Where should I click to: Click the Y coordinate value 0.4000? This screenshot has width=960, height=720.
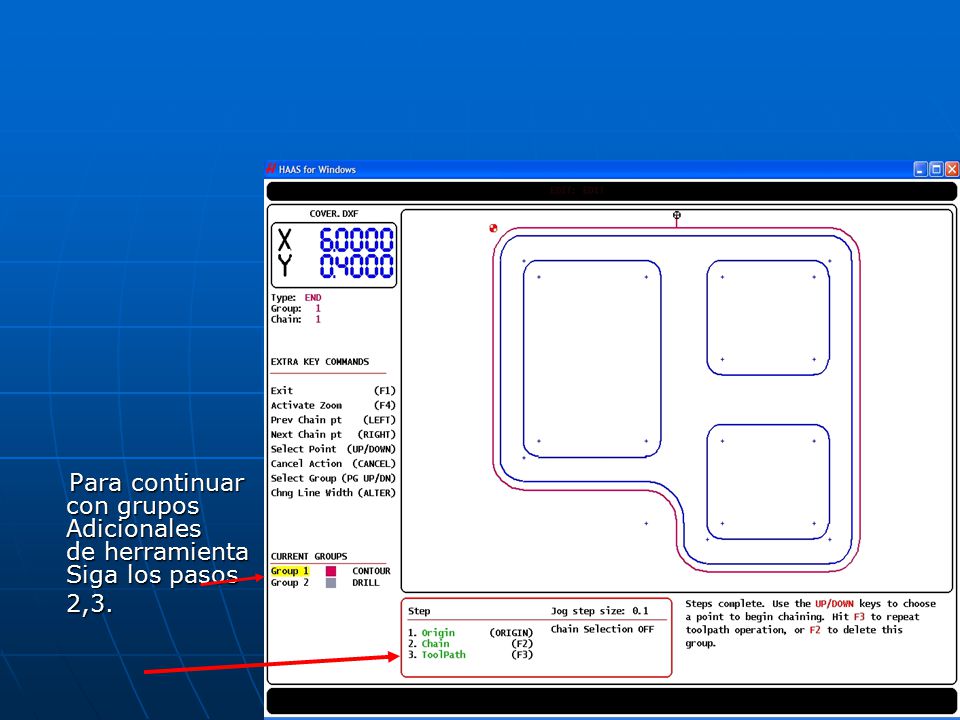pyautogui.click(x=356, y=266)
